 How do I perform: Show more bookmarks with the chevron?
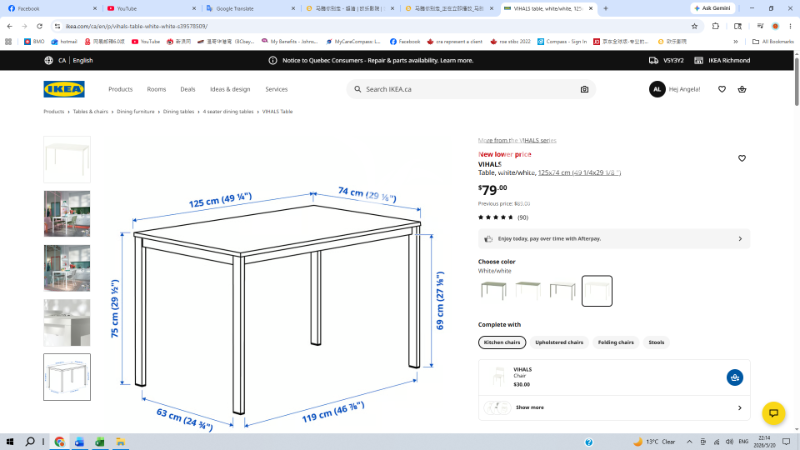coord(736,41)
